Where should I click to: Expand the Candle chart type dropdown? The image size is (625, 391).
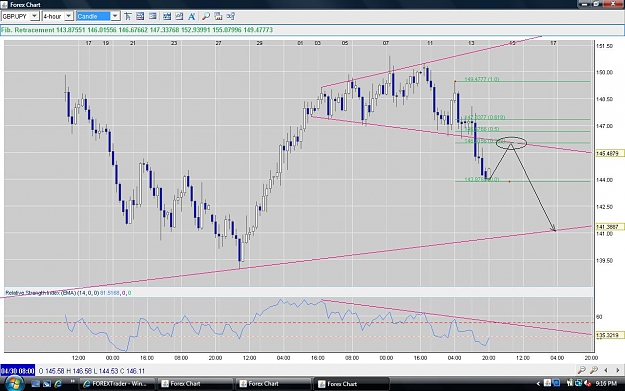click(115, 16)
